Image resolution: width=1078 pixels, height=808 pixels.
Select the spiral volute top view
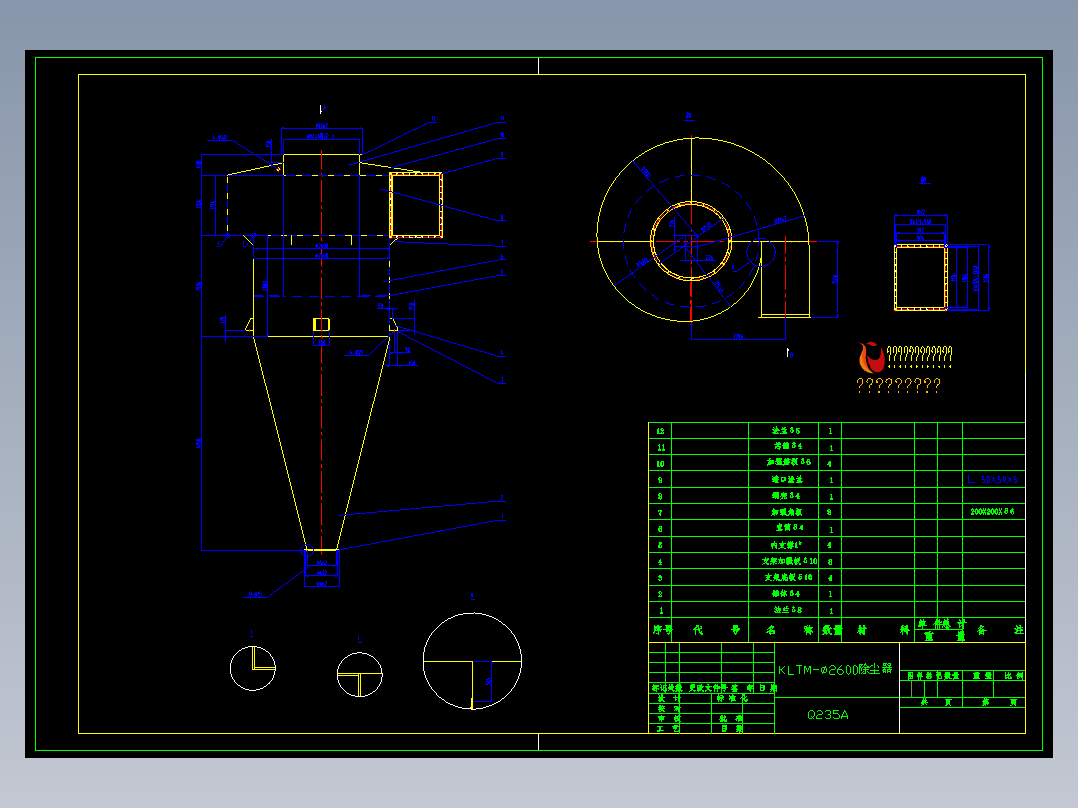pos(703,230)
